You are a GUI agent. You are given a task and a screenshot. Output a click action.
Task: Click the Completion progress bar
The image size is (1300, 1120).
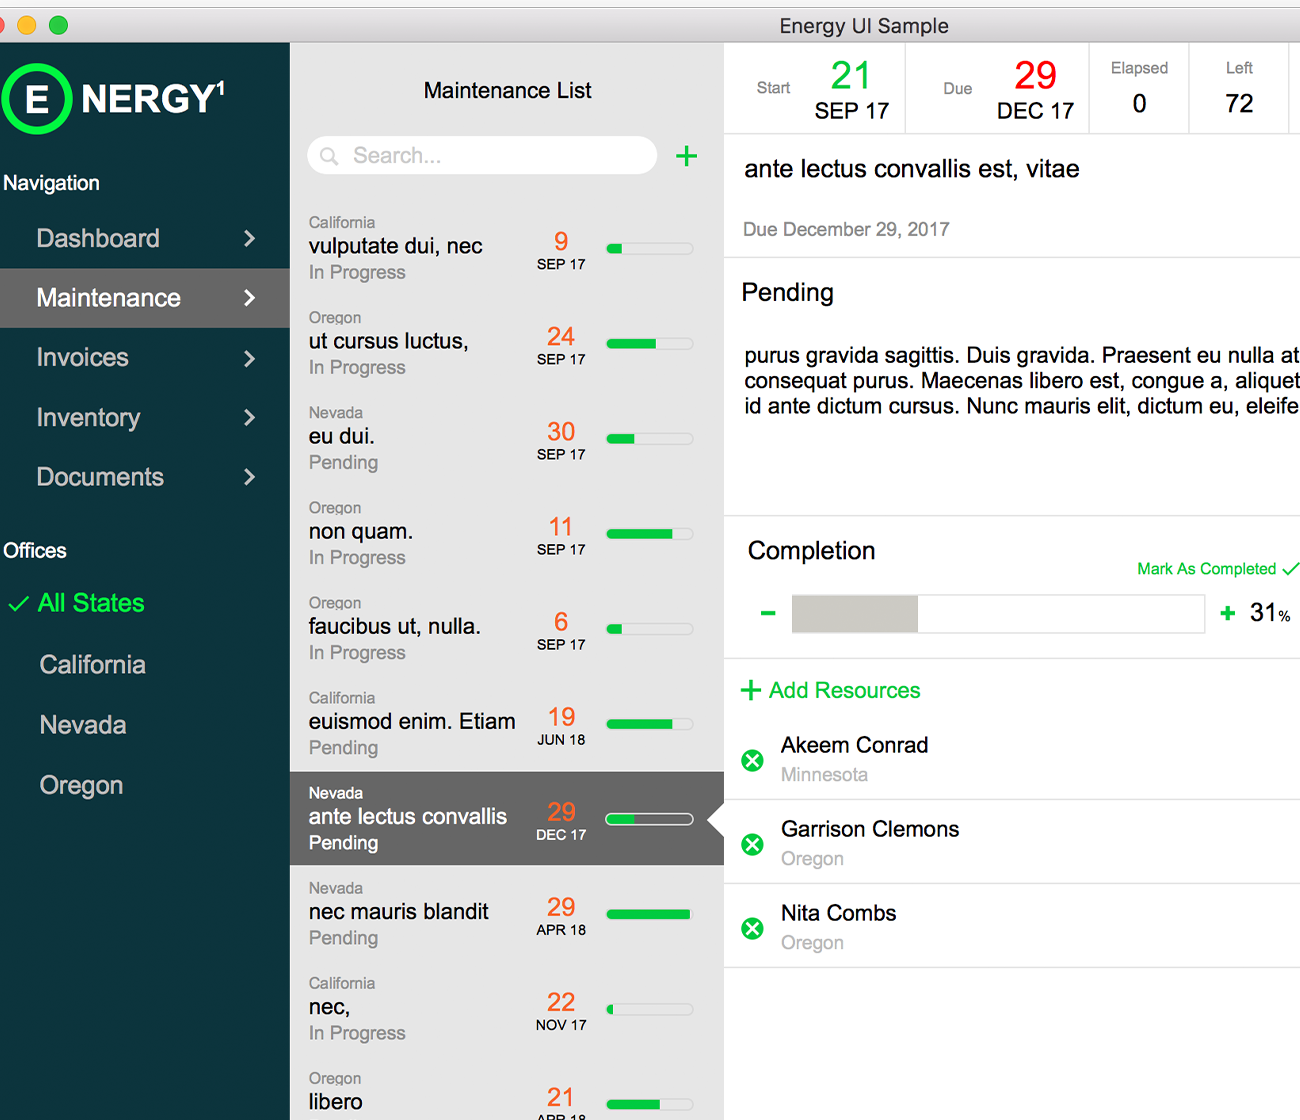click(x=997, y=614)
